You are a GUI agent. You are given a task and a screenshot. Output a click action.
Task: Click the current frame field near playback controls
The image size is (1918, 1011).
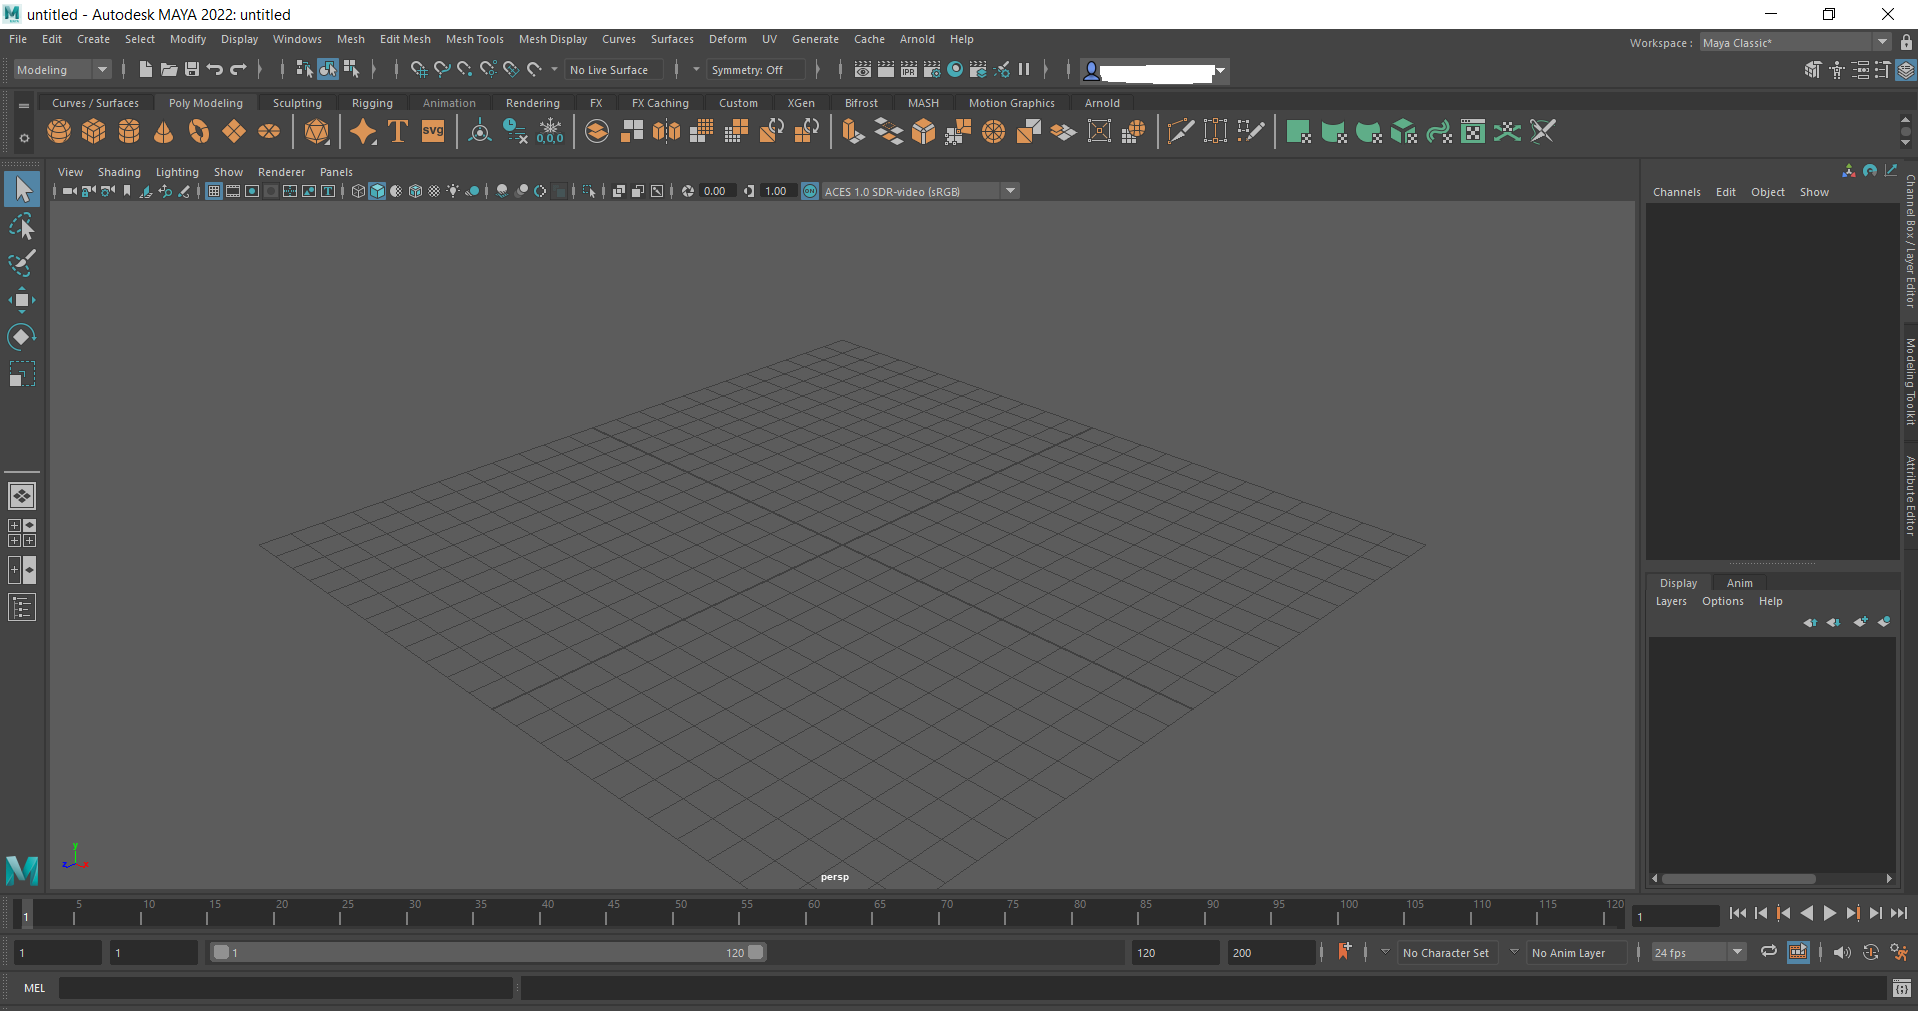tap(1676, 916)
